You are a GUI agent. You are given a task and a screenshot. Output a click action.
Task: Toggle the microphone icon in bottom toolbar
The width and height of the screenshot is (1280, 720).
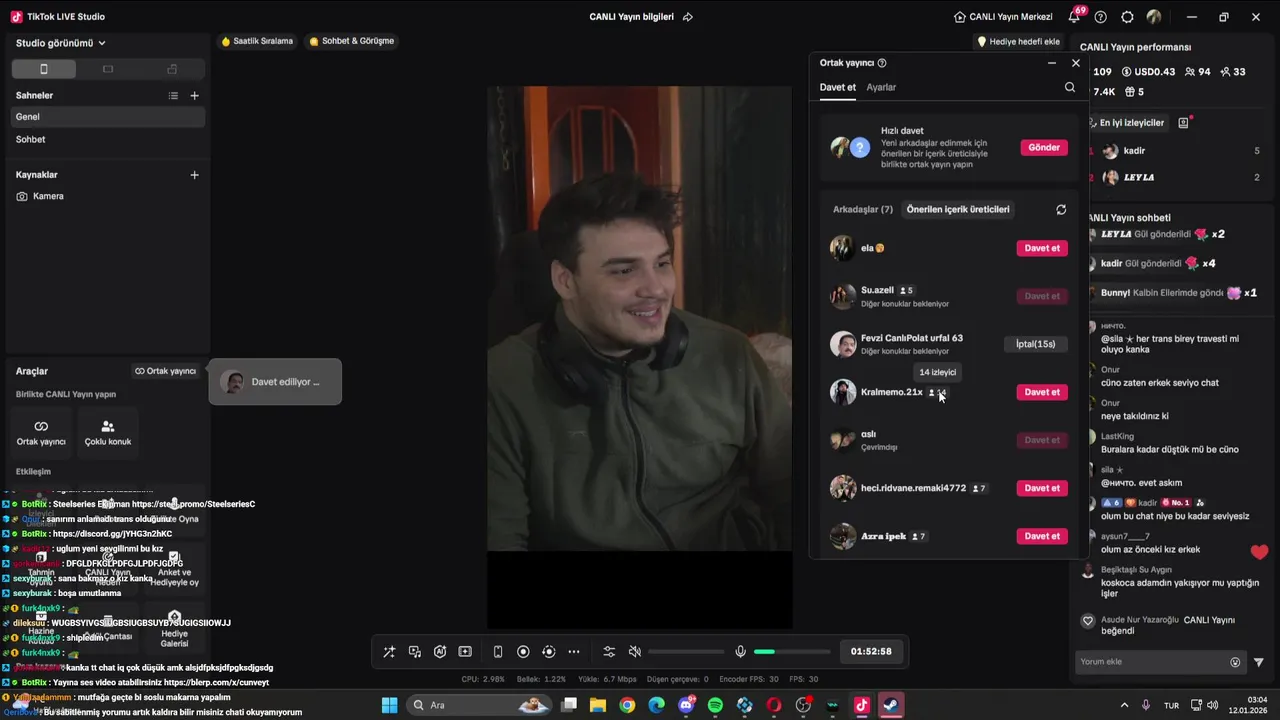pos(740,652)
